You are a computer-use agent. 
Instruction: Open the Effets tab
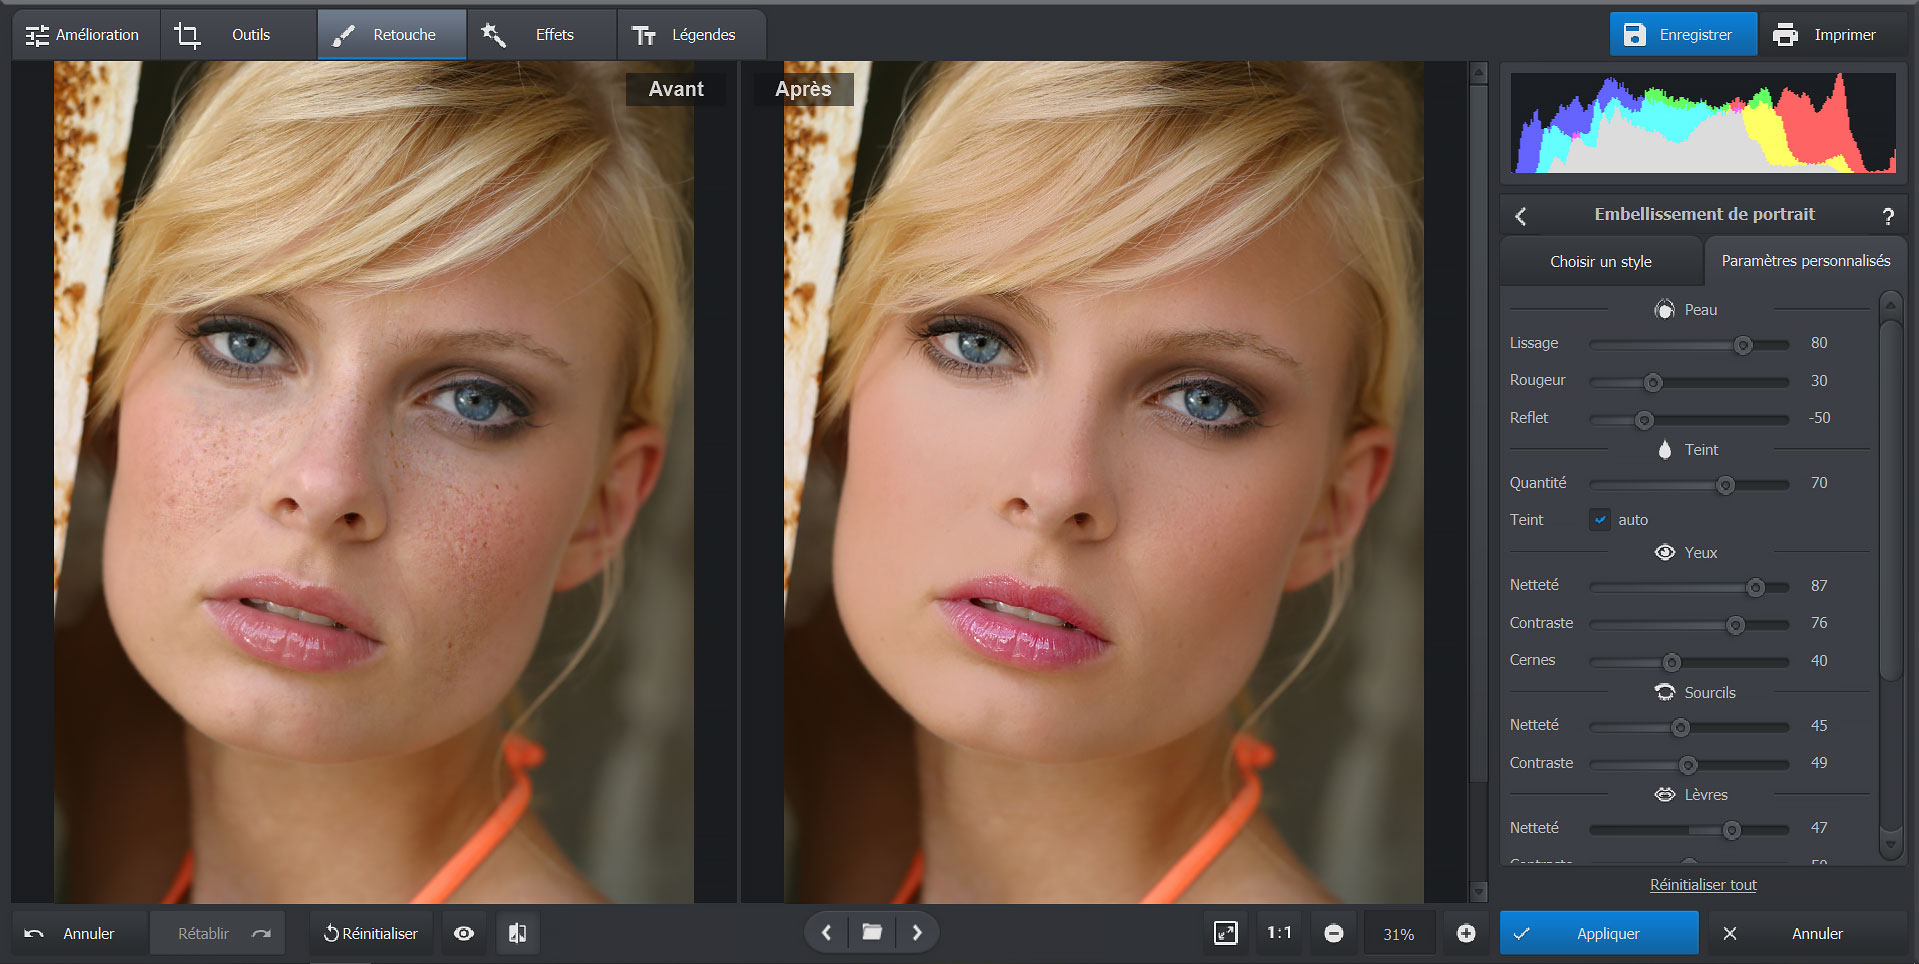coord(542,35)
